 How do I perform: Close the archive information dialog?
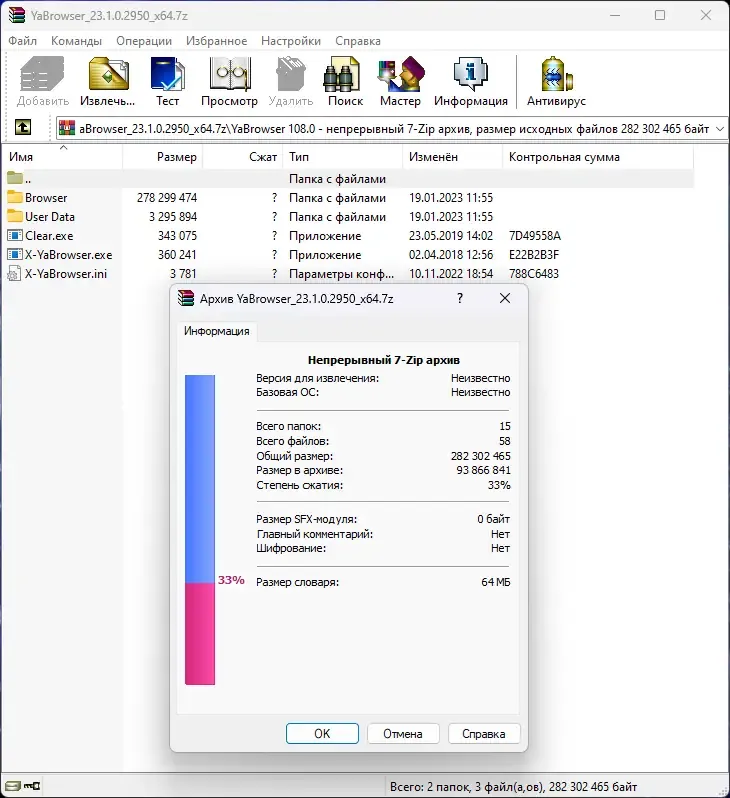(x=505, y=298)
